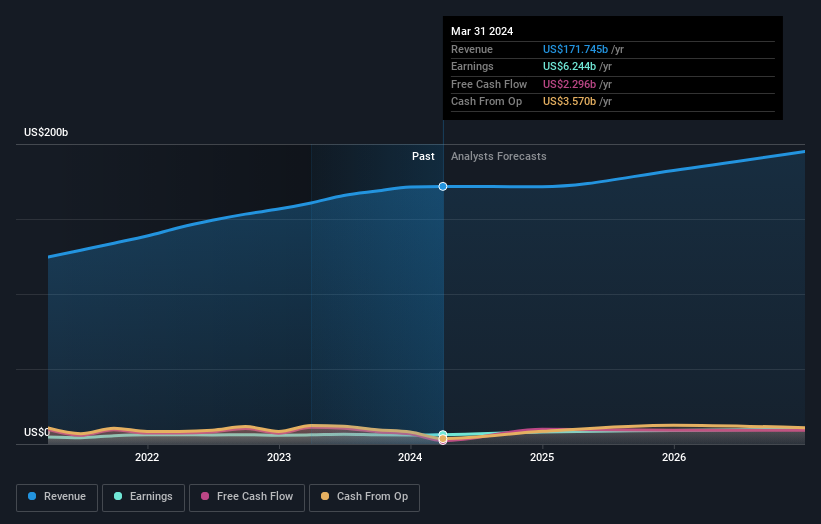Select the 2022 x-axis label
821x524 pixels.
pos(147,458)
